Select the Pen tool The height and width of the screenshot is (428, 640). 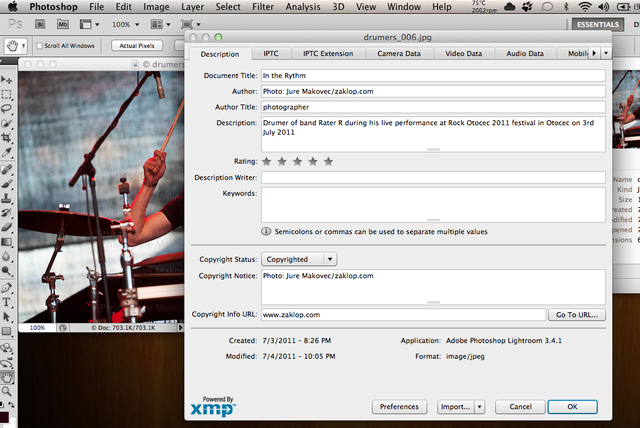[6, 288]
